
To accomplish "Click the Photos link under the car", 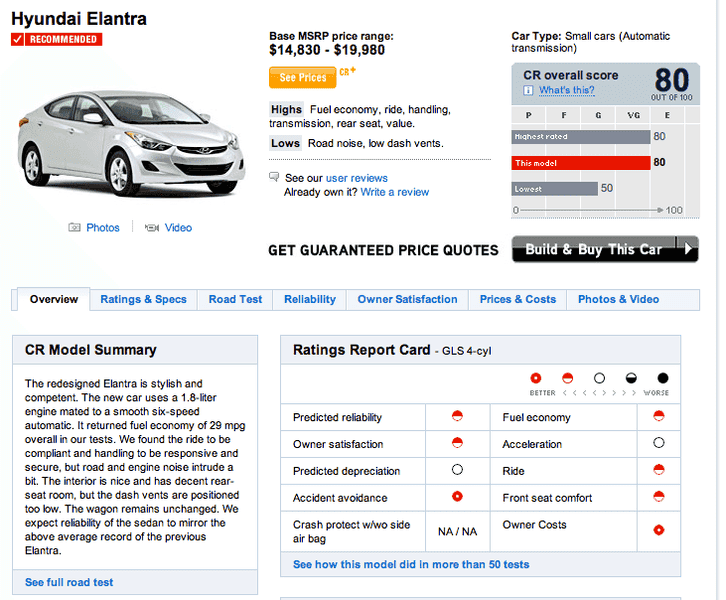I will pos(103,228).
